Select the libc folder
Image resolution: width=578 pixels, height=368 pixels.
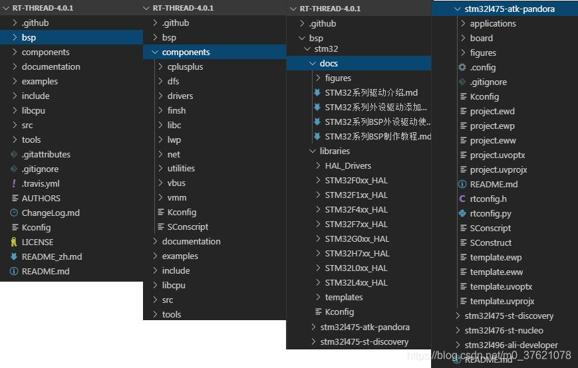[174, 125]
